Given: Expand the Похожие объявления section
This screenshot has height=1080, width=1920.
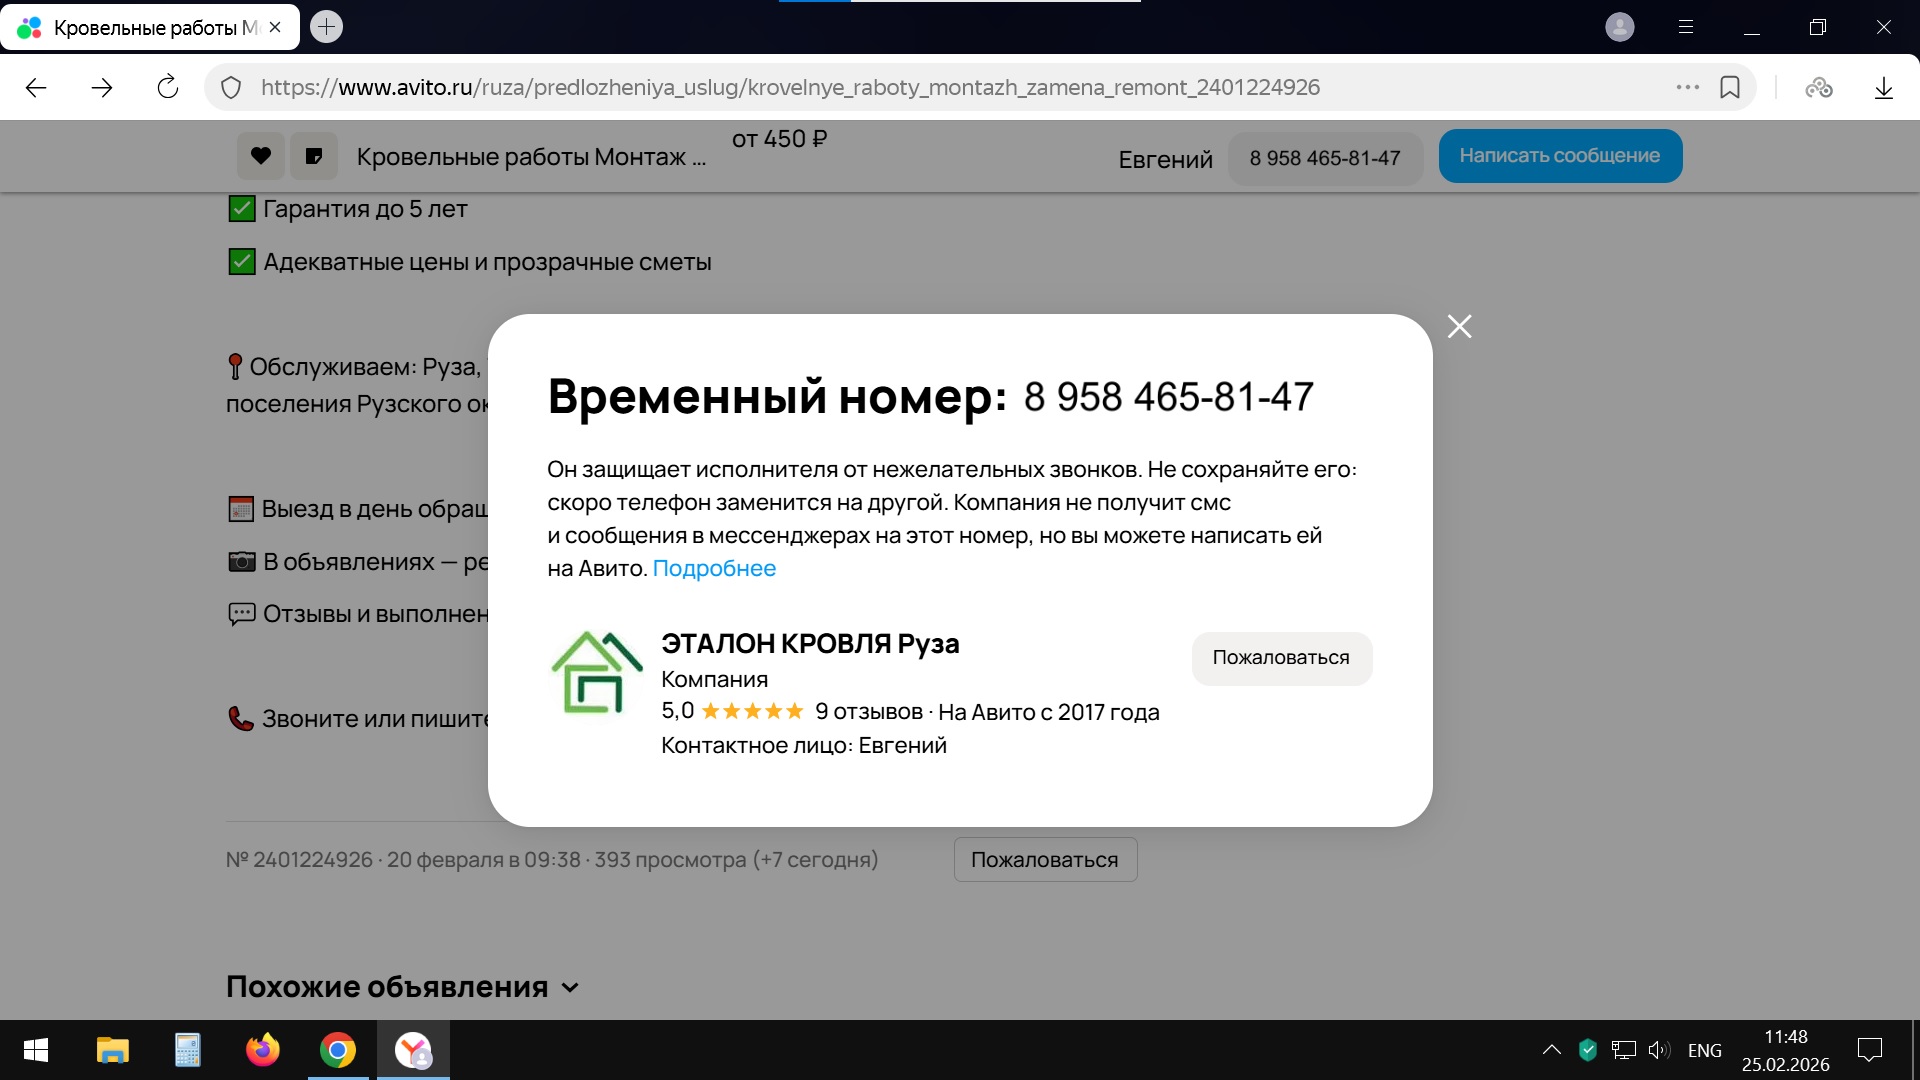Looking at the screenshot, I should coord(570,987).
